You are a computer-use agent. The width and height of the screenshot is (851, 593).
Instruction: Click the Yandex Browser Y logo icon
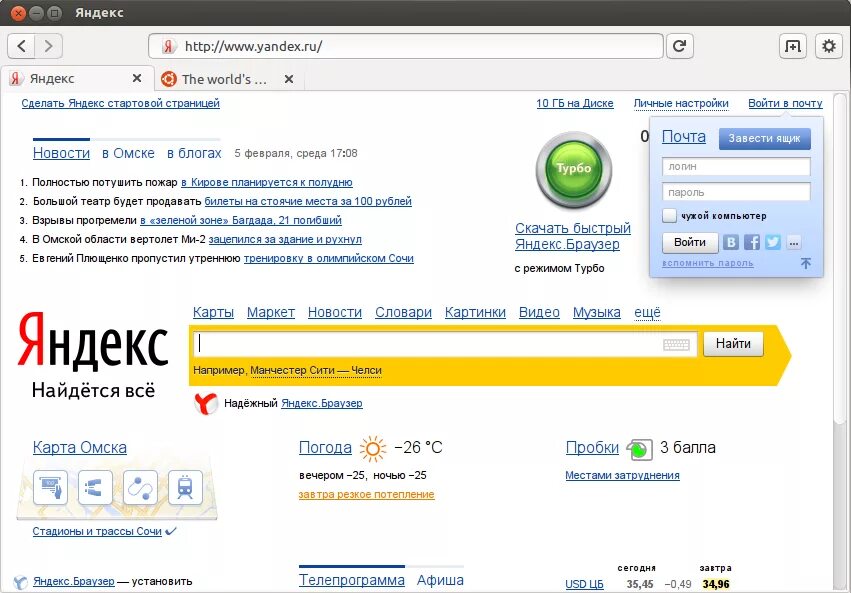point(206,403)
